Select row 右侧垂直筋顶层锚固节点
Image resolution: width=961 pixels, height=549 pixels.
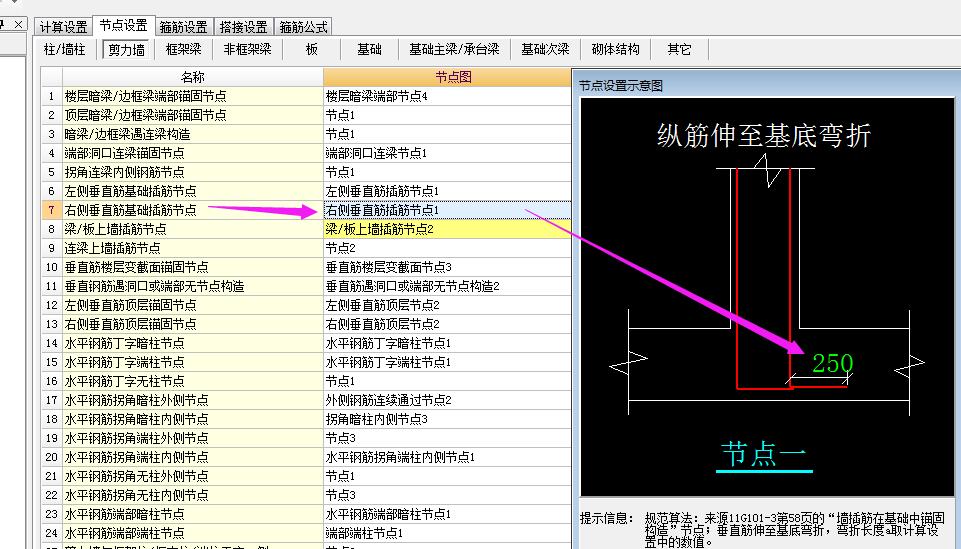pos(192,324)
